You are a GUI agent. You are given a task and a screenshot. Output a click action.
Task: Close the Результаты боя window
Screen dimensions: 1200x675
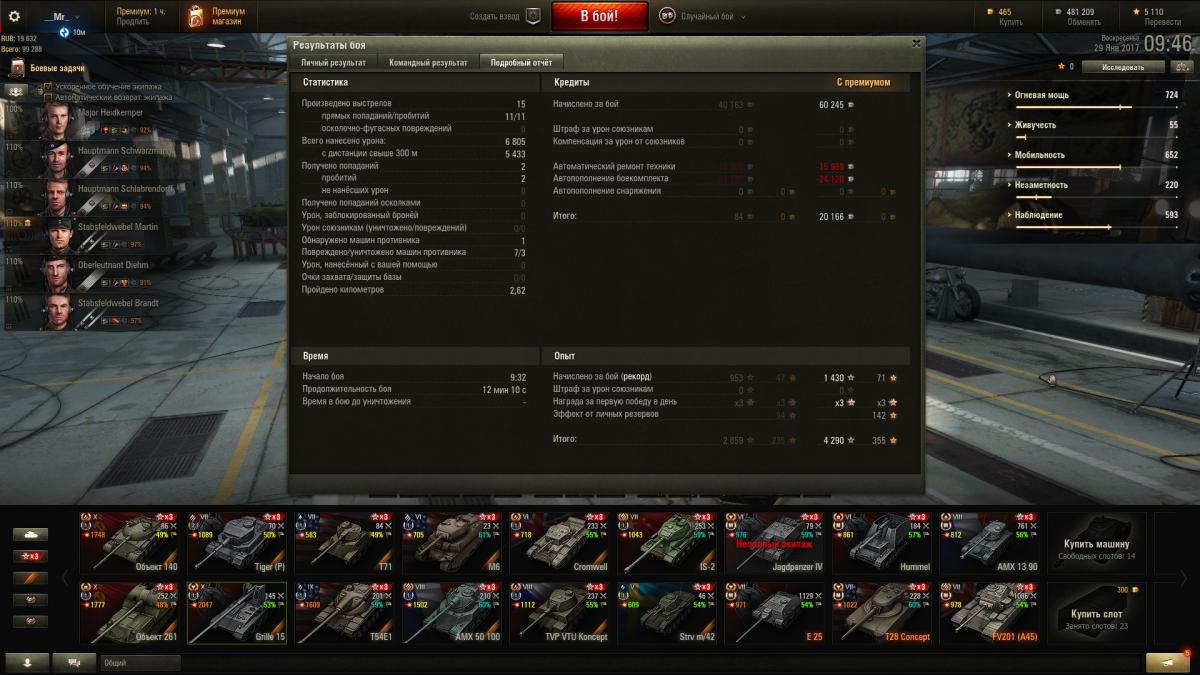click(x=916, y=44)
